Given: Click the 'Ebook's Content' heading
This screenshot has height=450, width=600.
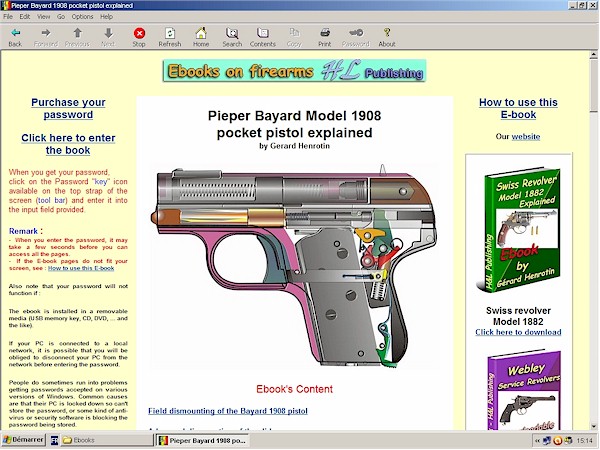Looking at the screenshot, I should pos(294,389).
